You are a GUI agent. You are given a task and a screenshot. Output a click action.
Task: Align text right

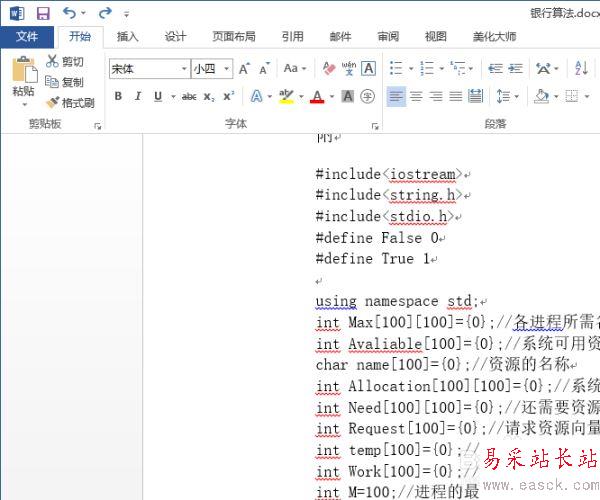[x=436, y=96]
